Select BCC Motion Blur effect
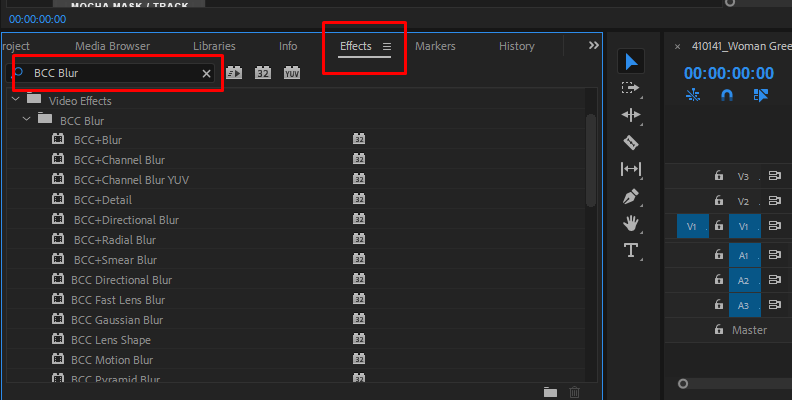The image size is (792, 400). 112,360
